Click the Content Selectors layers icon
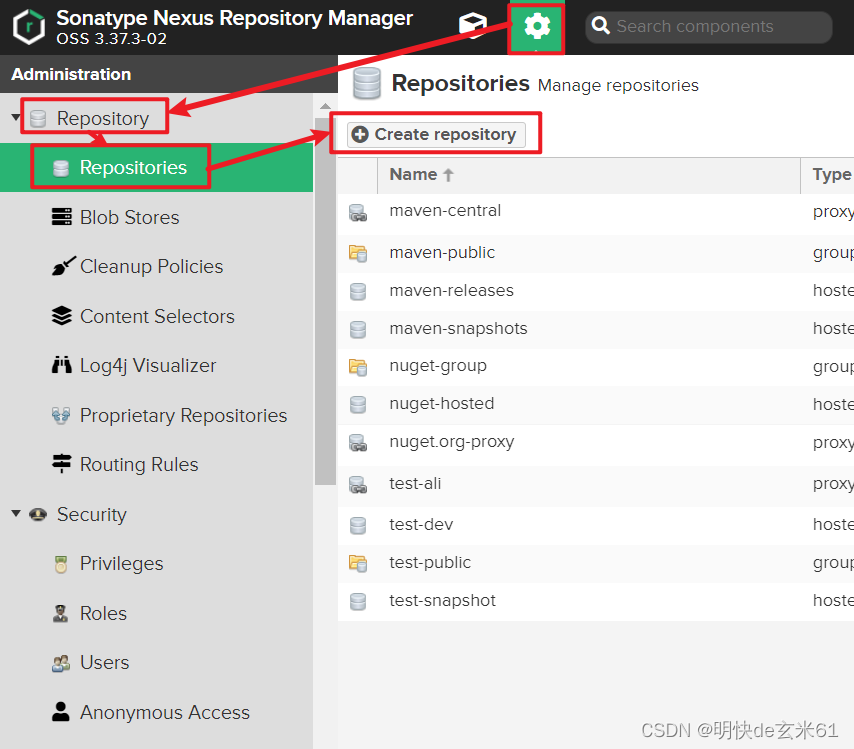854x749 pixels. tap(62, 315)
